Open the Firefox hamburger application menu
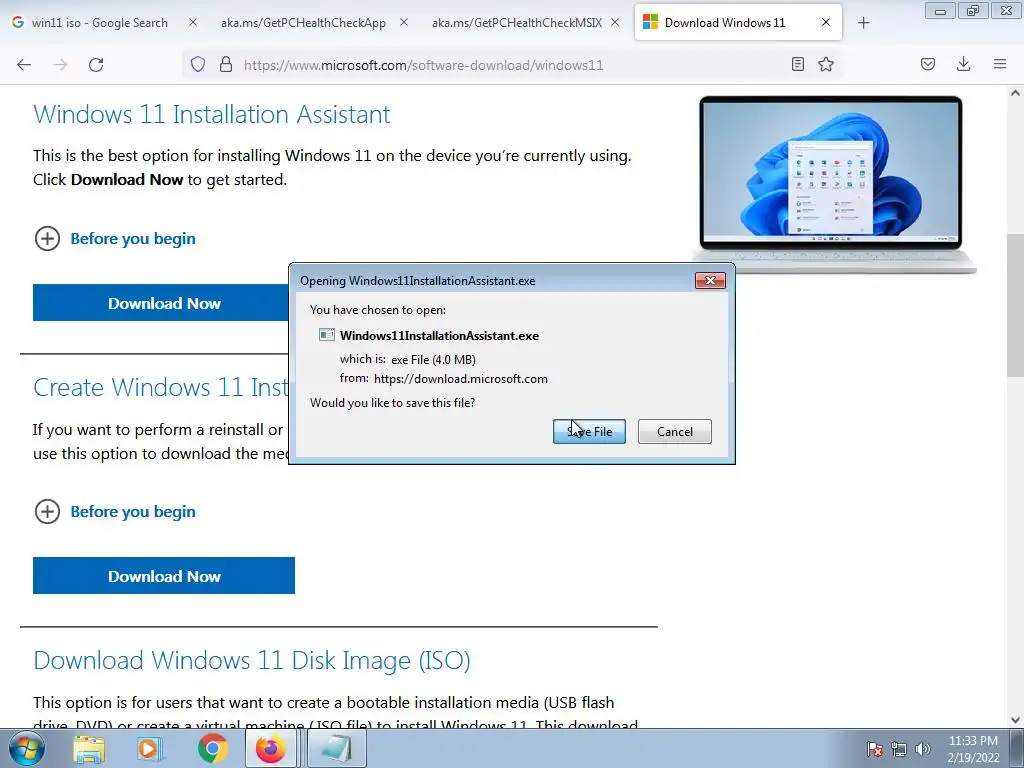This screenshot has width=1024, height=768. (x=1000, y=64)
